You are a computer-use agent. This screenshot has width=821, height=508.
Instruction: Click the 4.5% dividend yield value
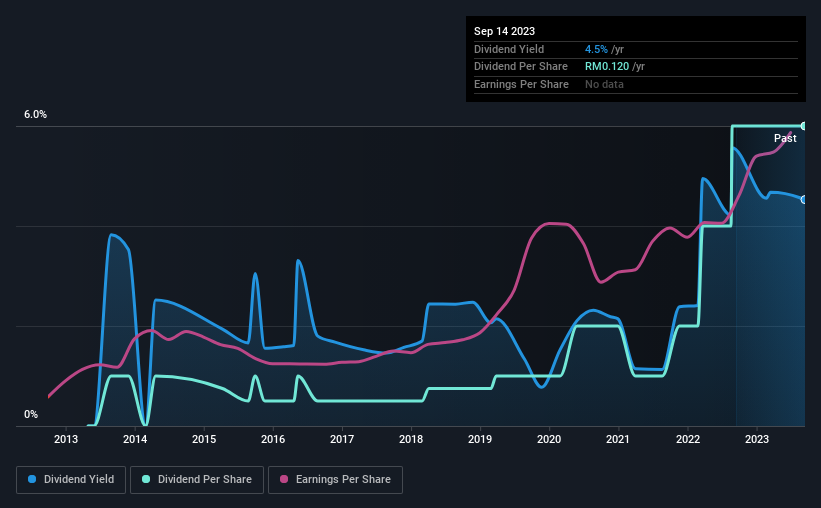596,49
